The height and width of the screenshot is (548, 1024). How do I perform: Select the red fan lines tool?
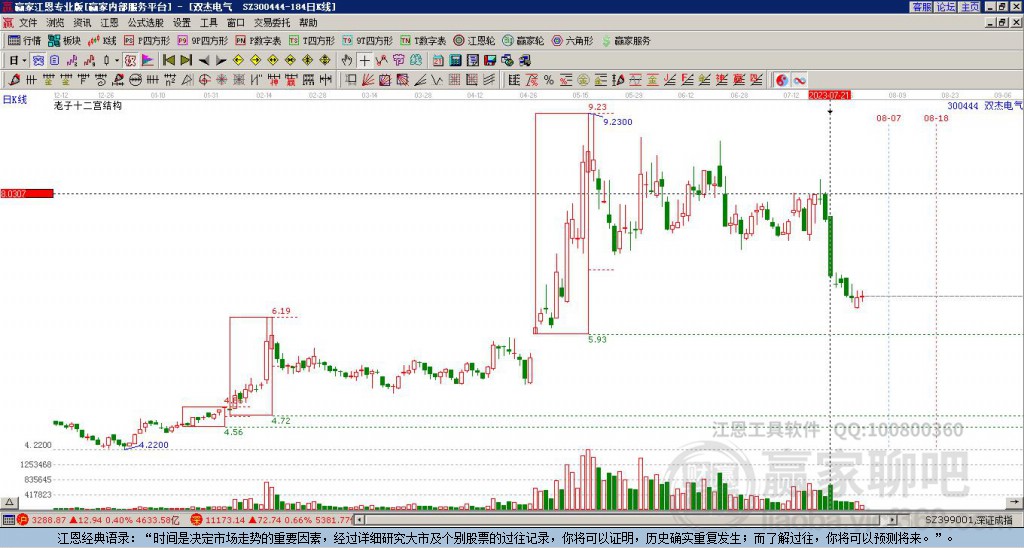[x=368, y=80]
